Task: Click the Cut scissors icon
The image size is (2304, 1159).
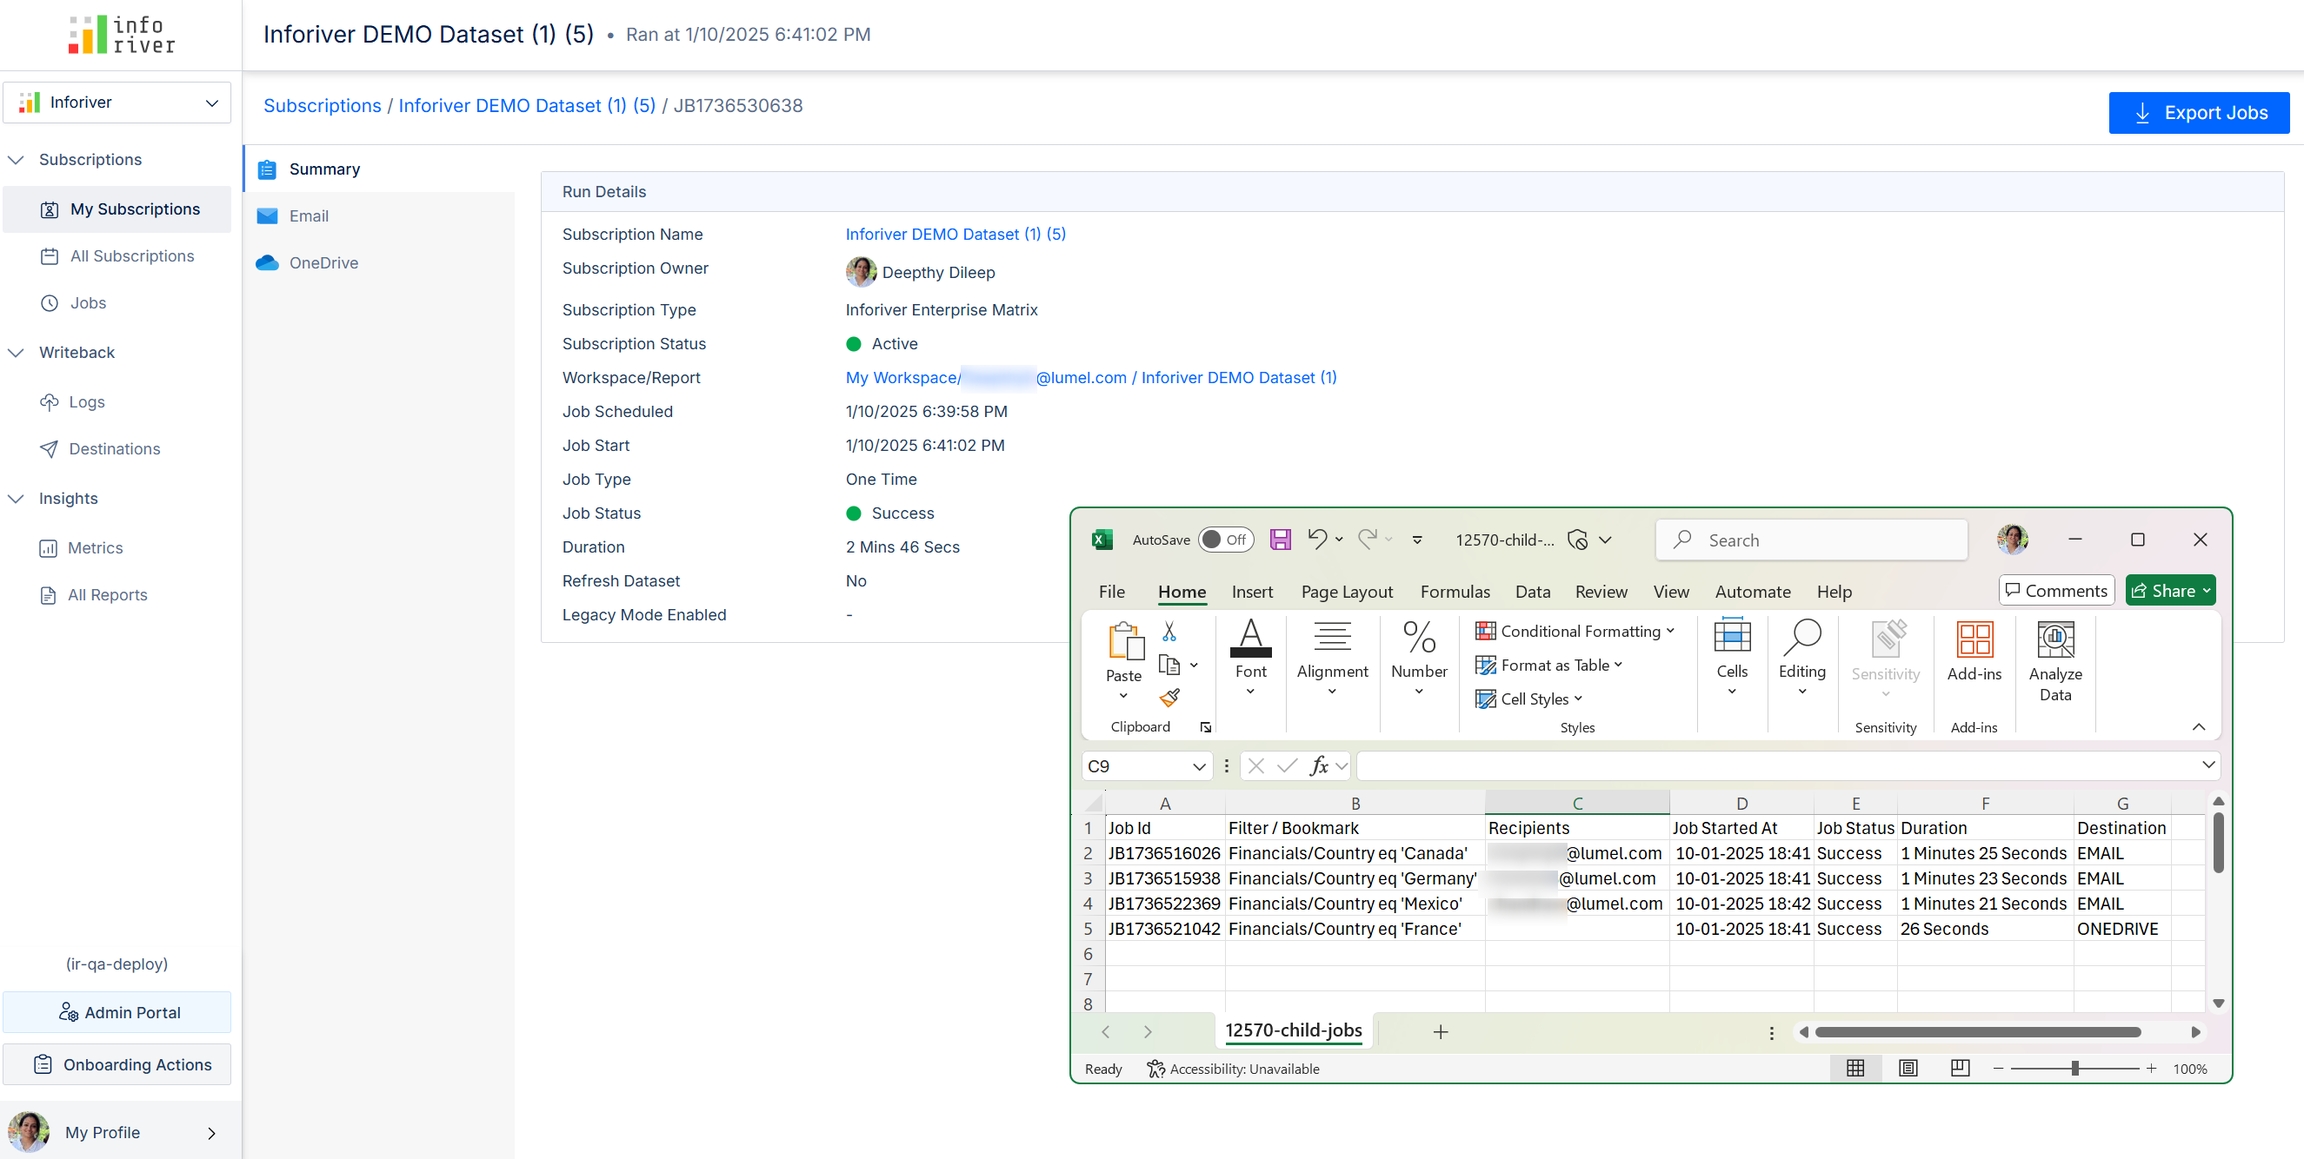Action: (x=1169, y=632)
